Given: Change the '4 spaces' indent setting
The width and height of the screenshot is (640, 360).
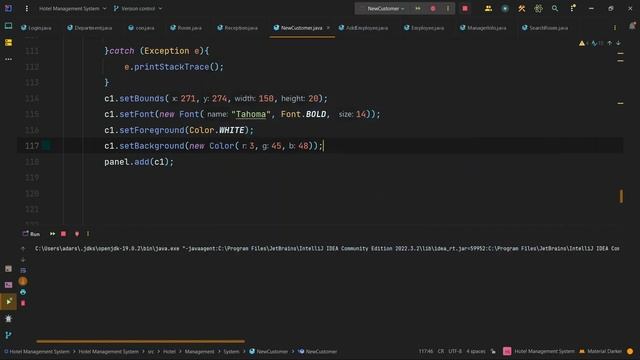Looking at the screenshot, I should [476, 351].
